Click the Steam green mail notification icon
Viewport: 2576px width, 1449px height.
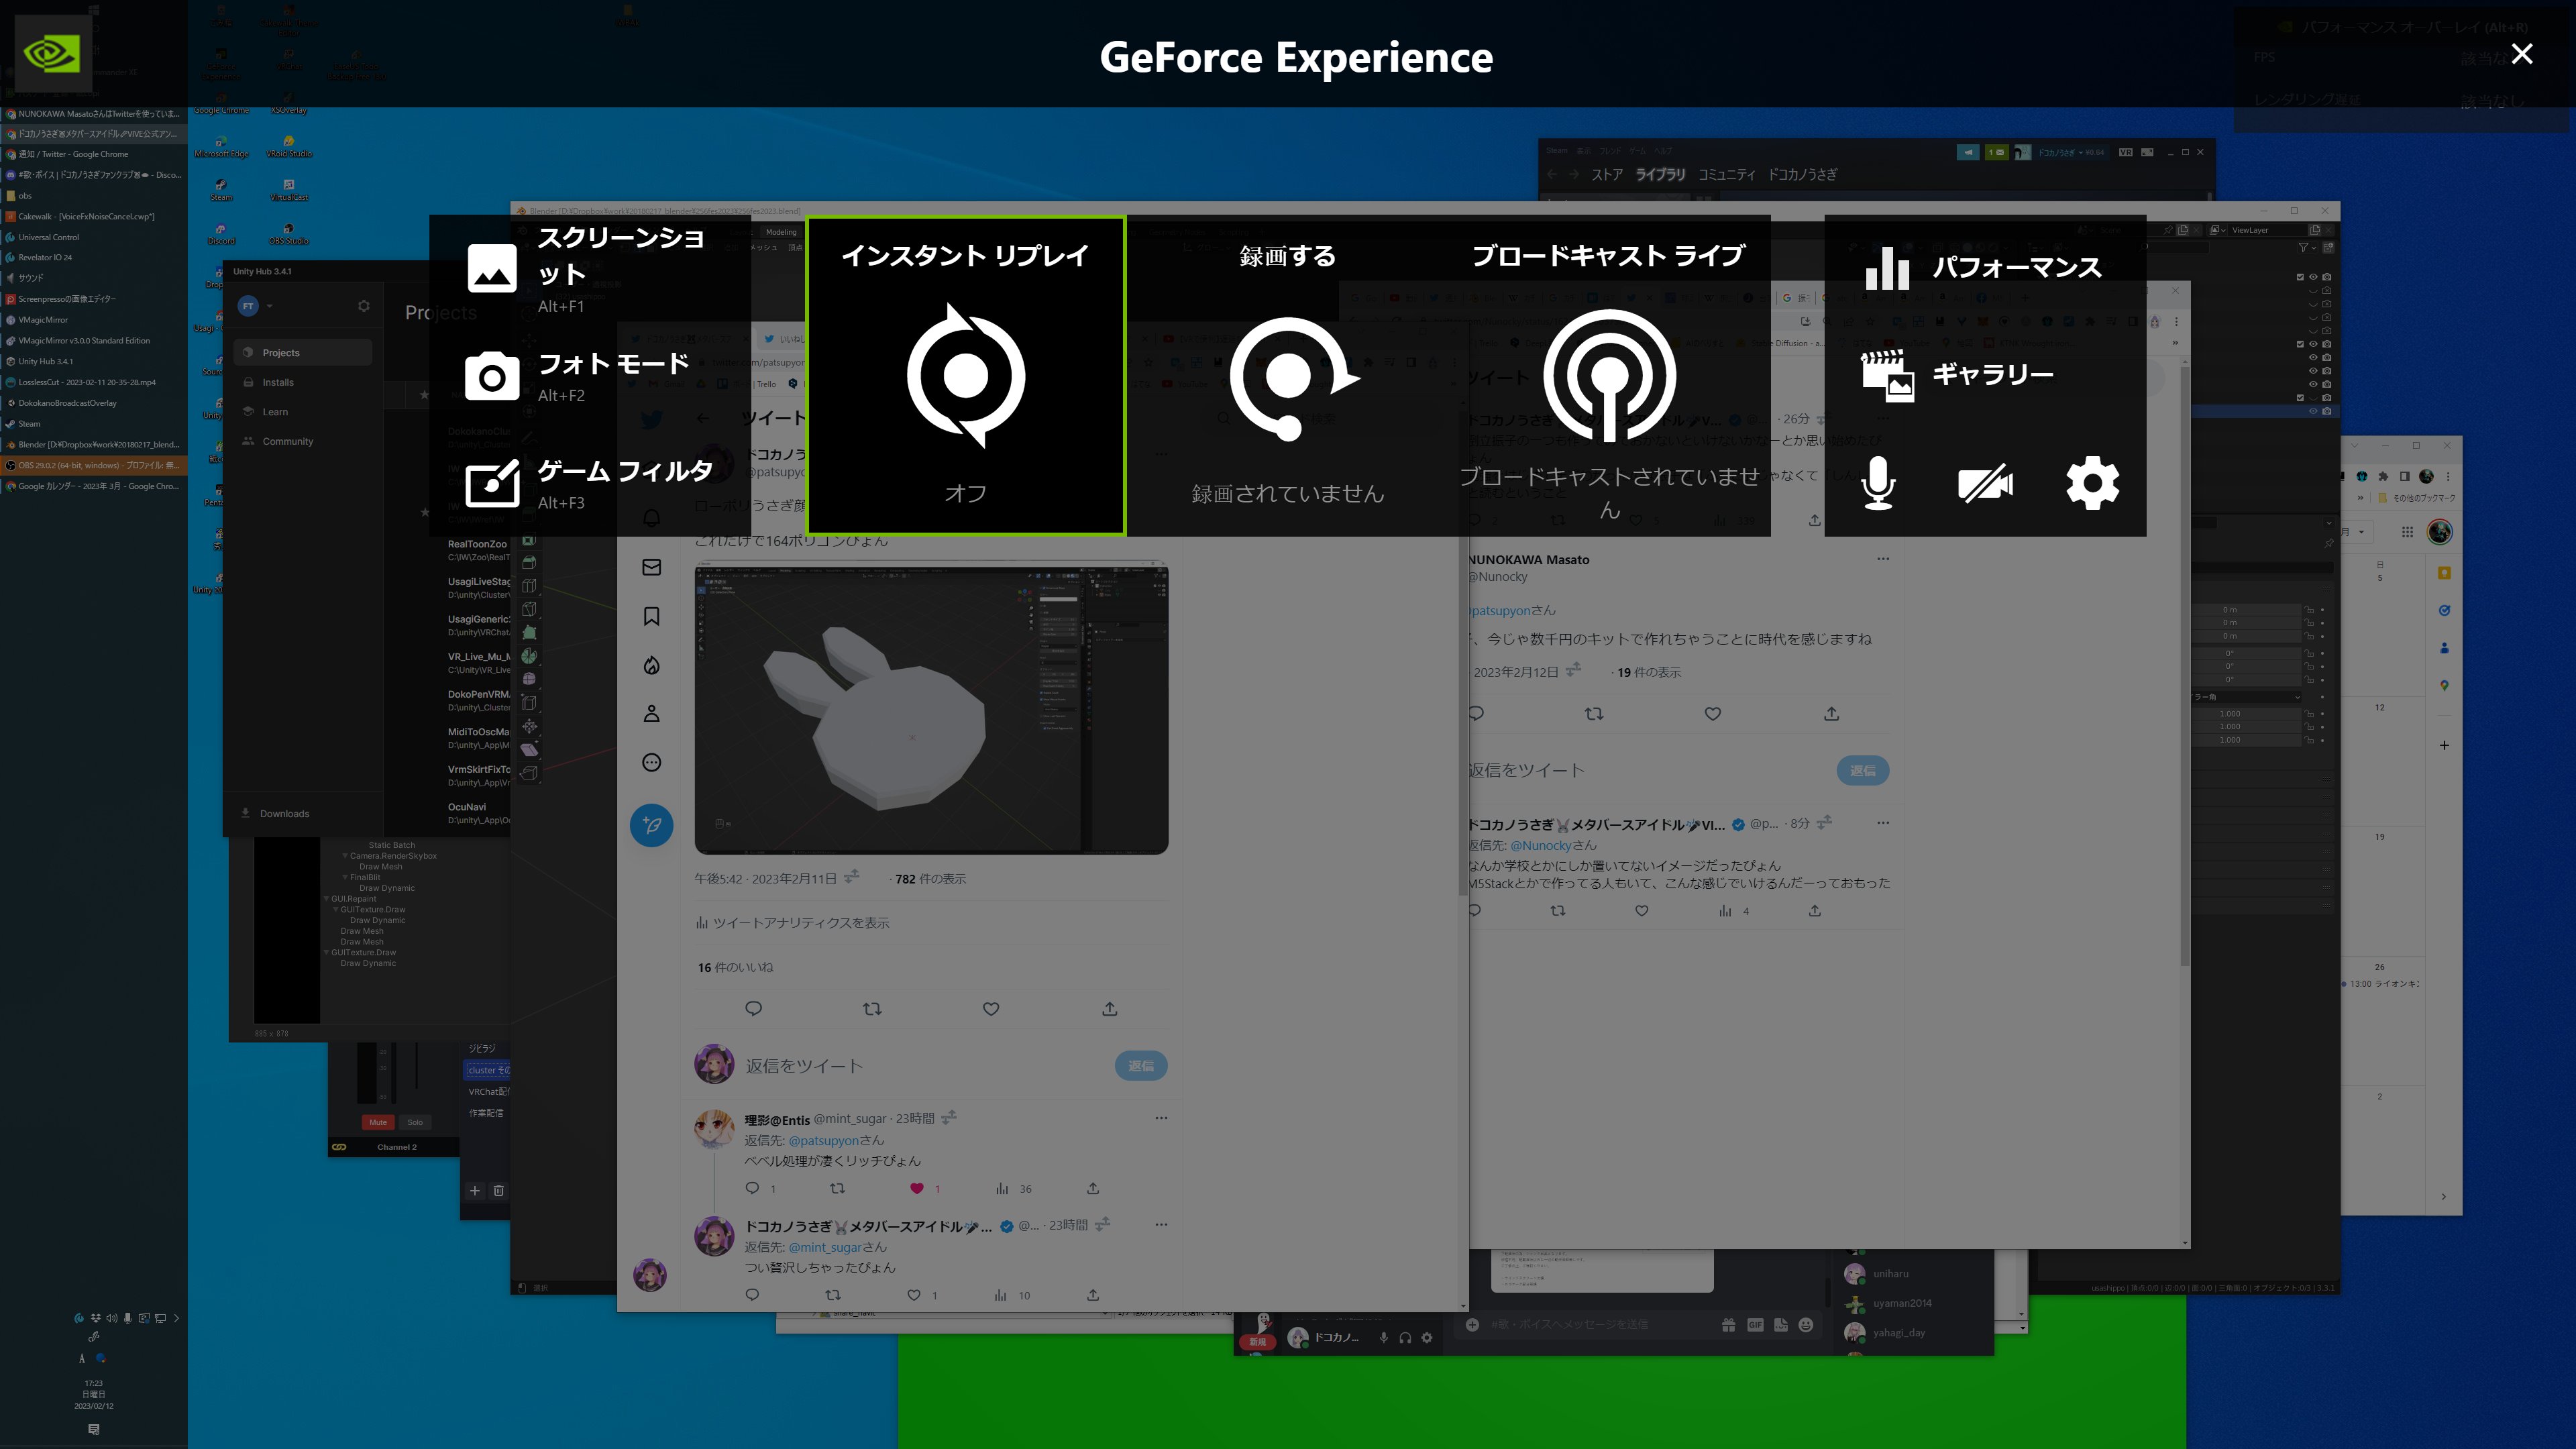point(1996,152)
